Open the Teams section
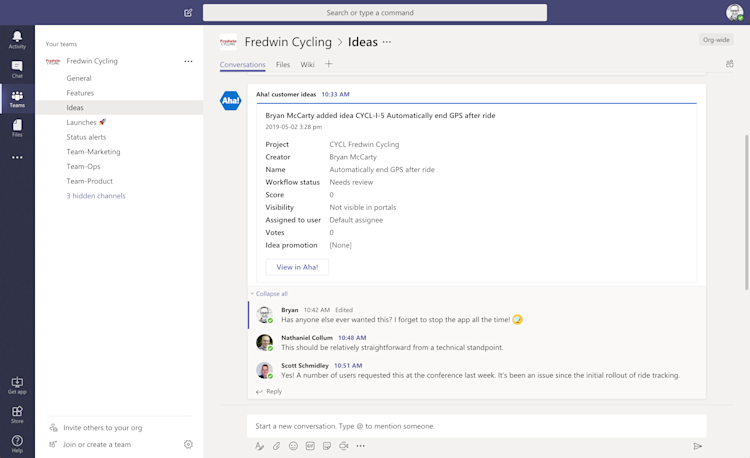Screen dimensions: 750x458 tap(17, 99)
